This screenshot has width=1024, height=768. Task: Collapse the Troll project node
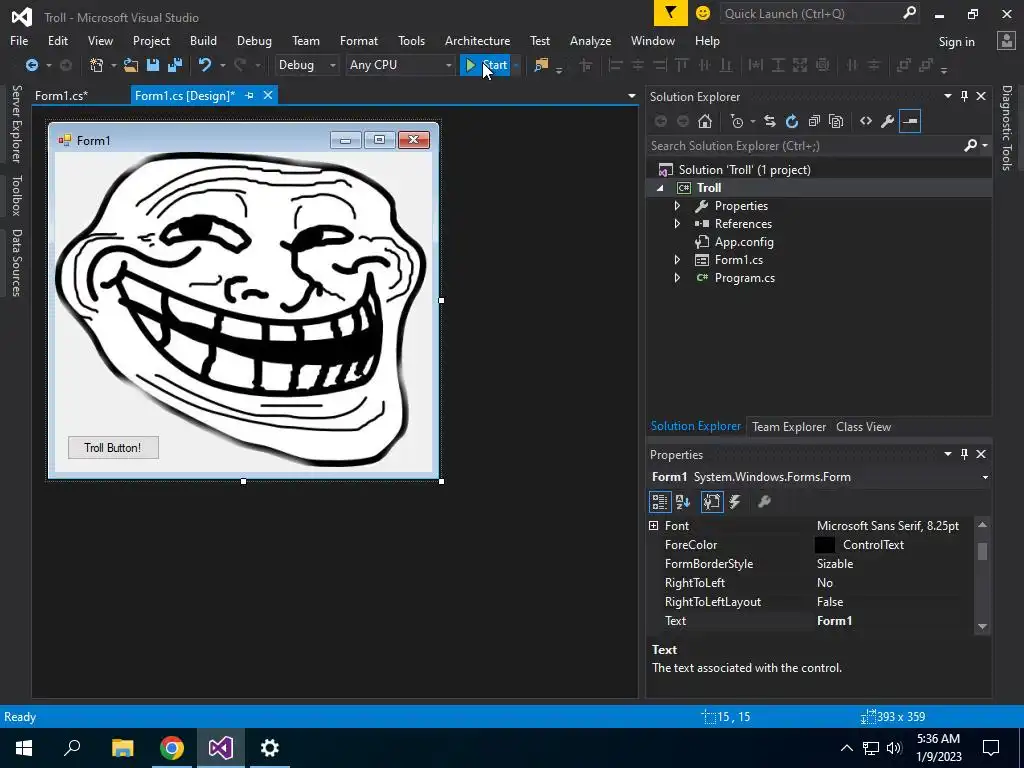pyautogui.click(x=660, y=188)
